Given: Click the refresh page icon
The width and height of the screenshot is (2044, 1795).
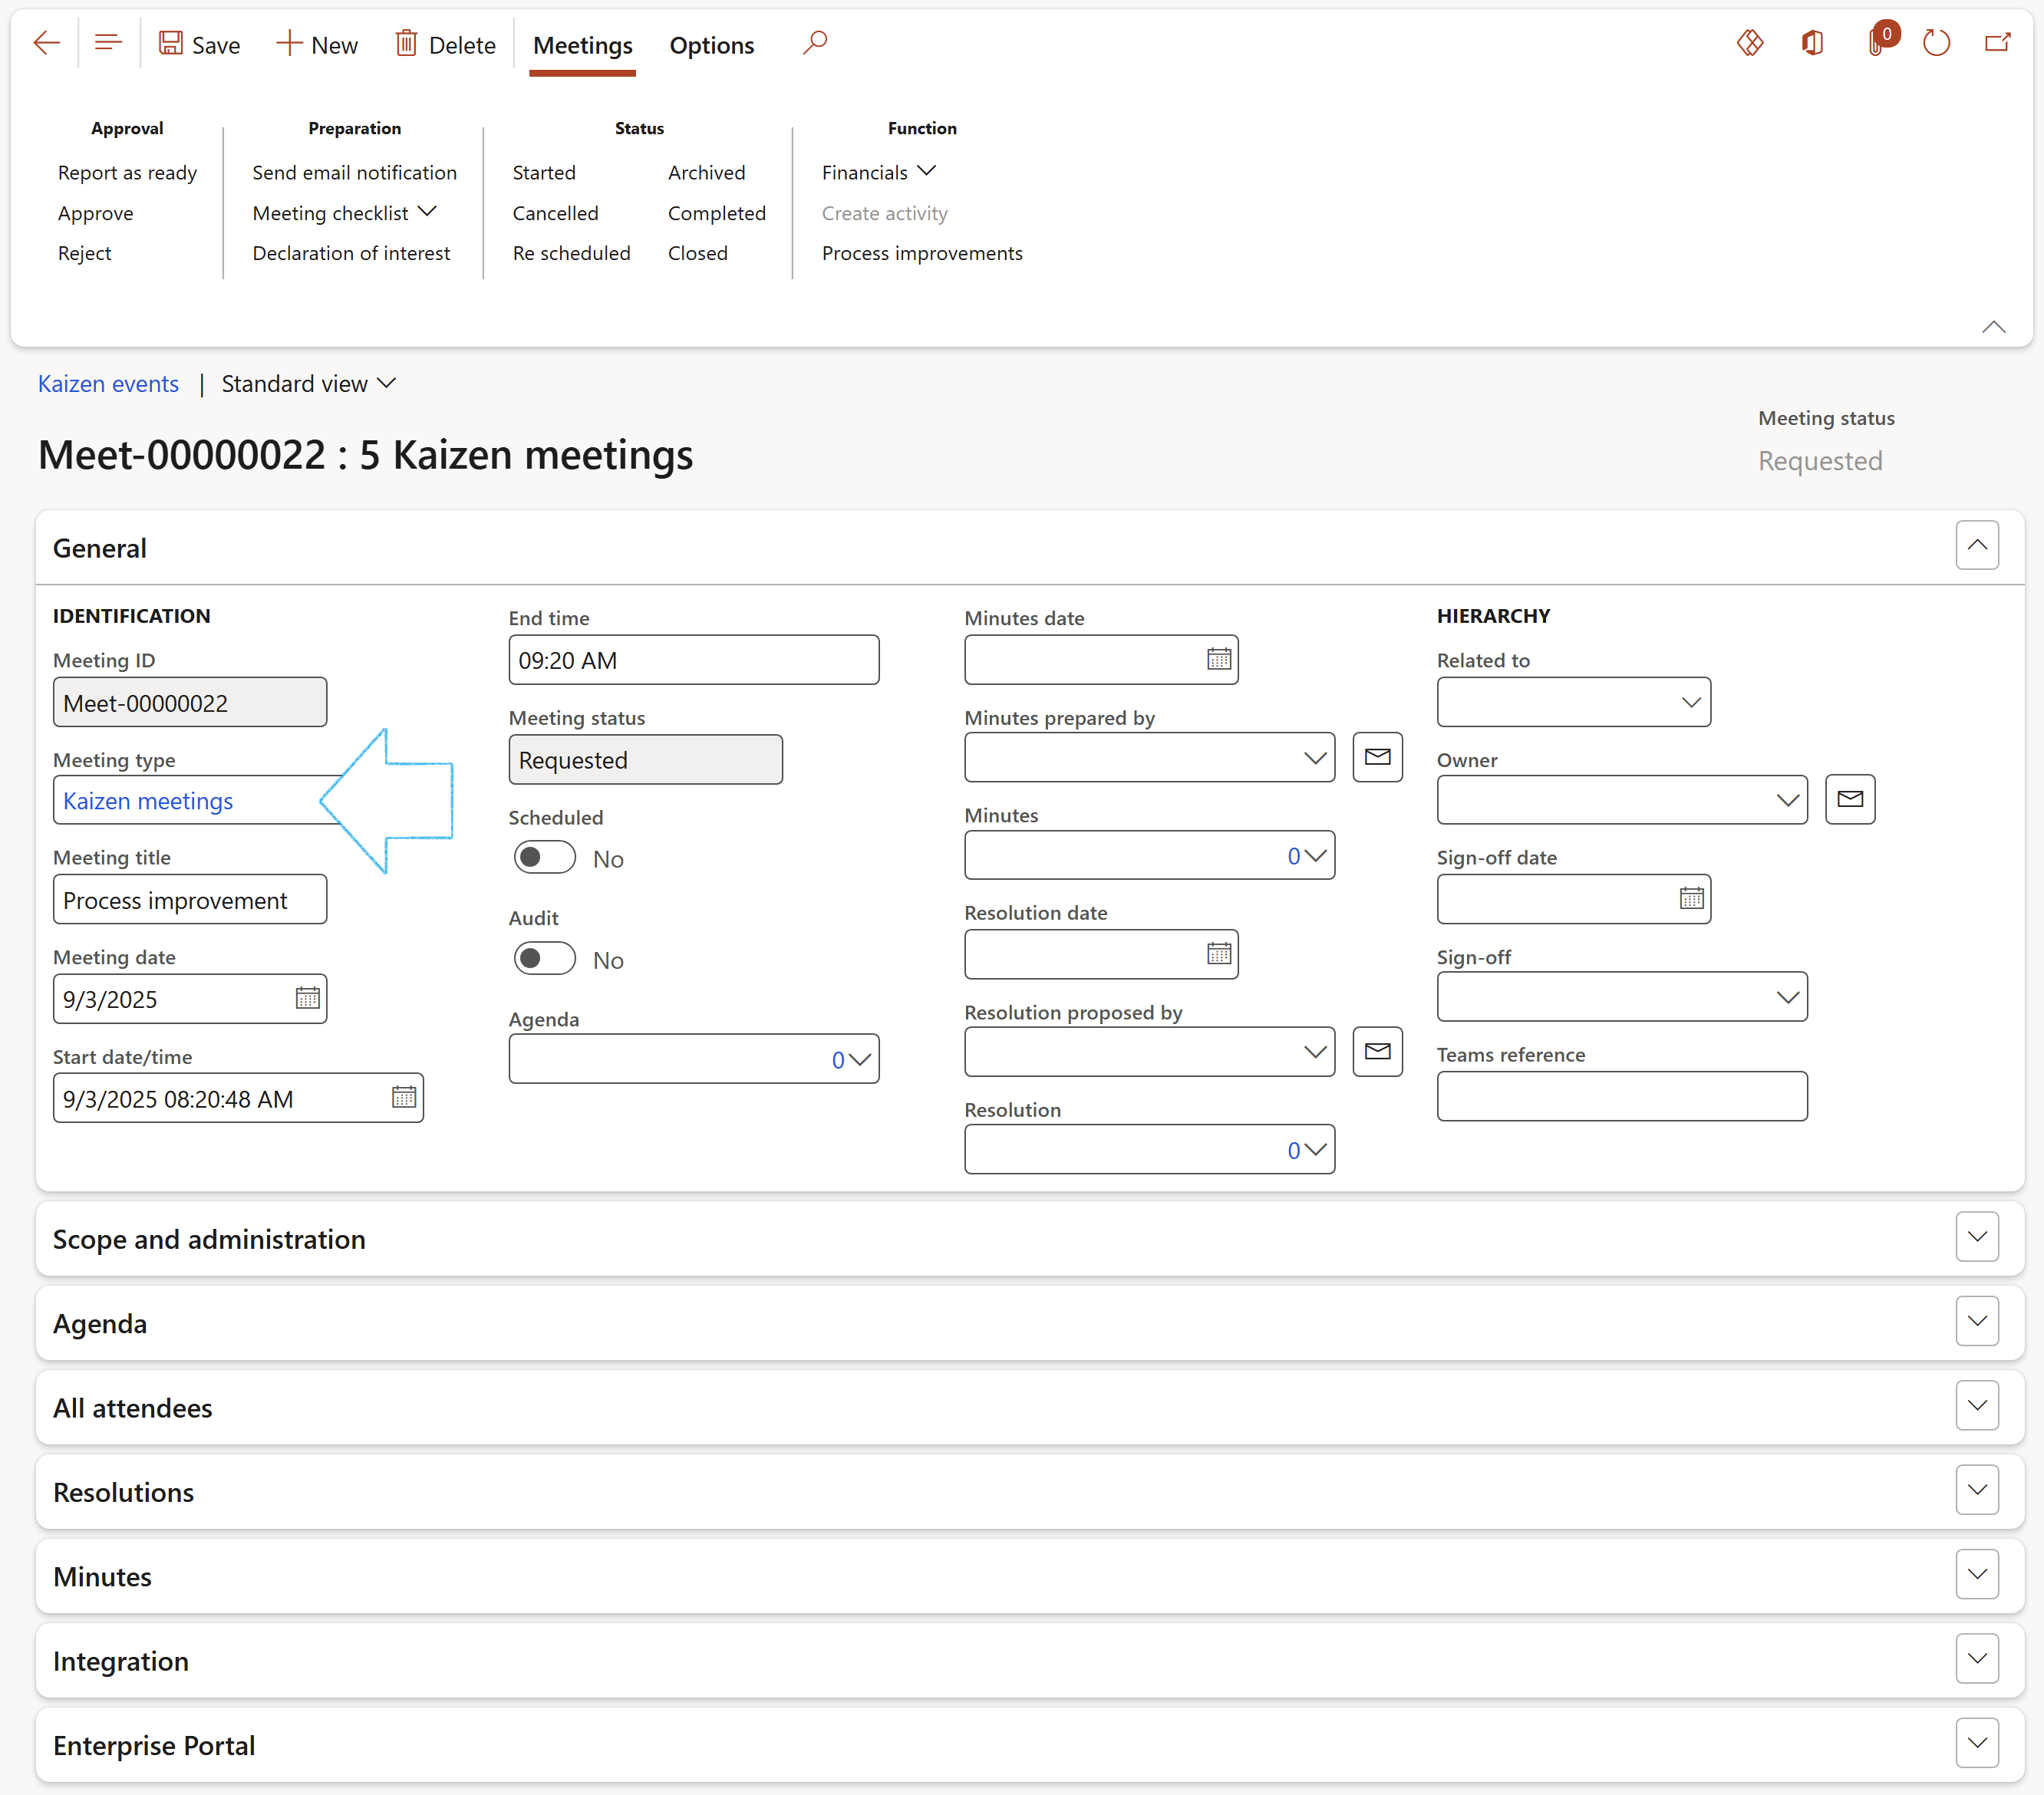Looking at the screenshot, I should pyautogui.click(x=1936, y=43).
